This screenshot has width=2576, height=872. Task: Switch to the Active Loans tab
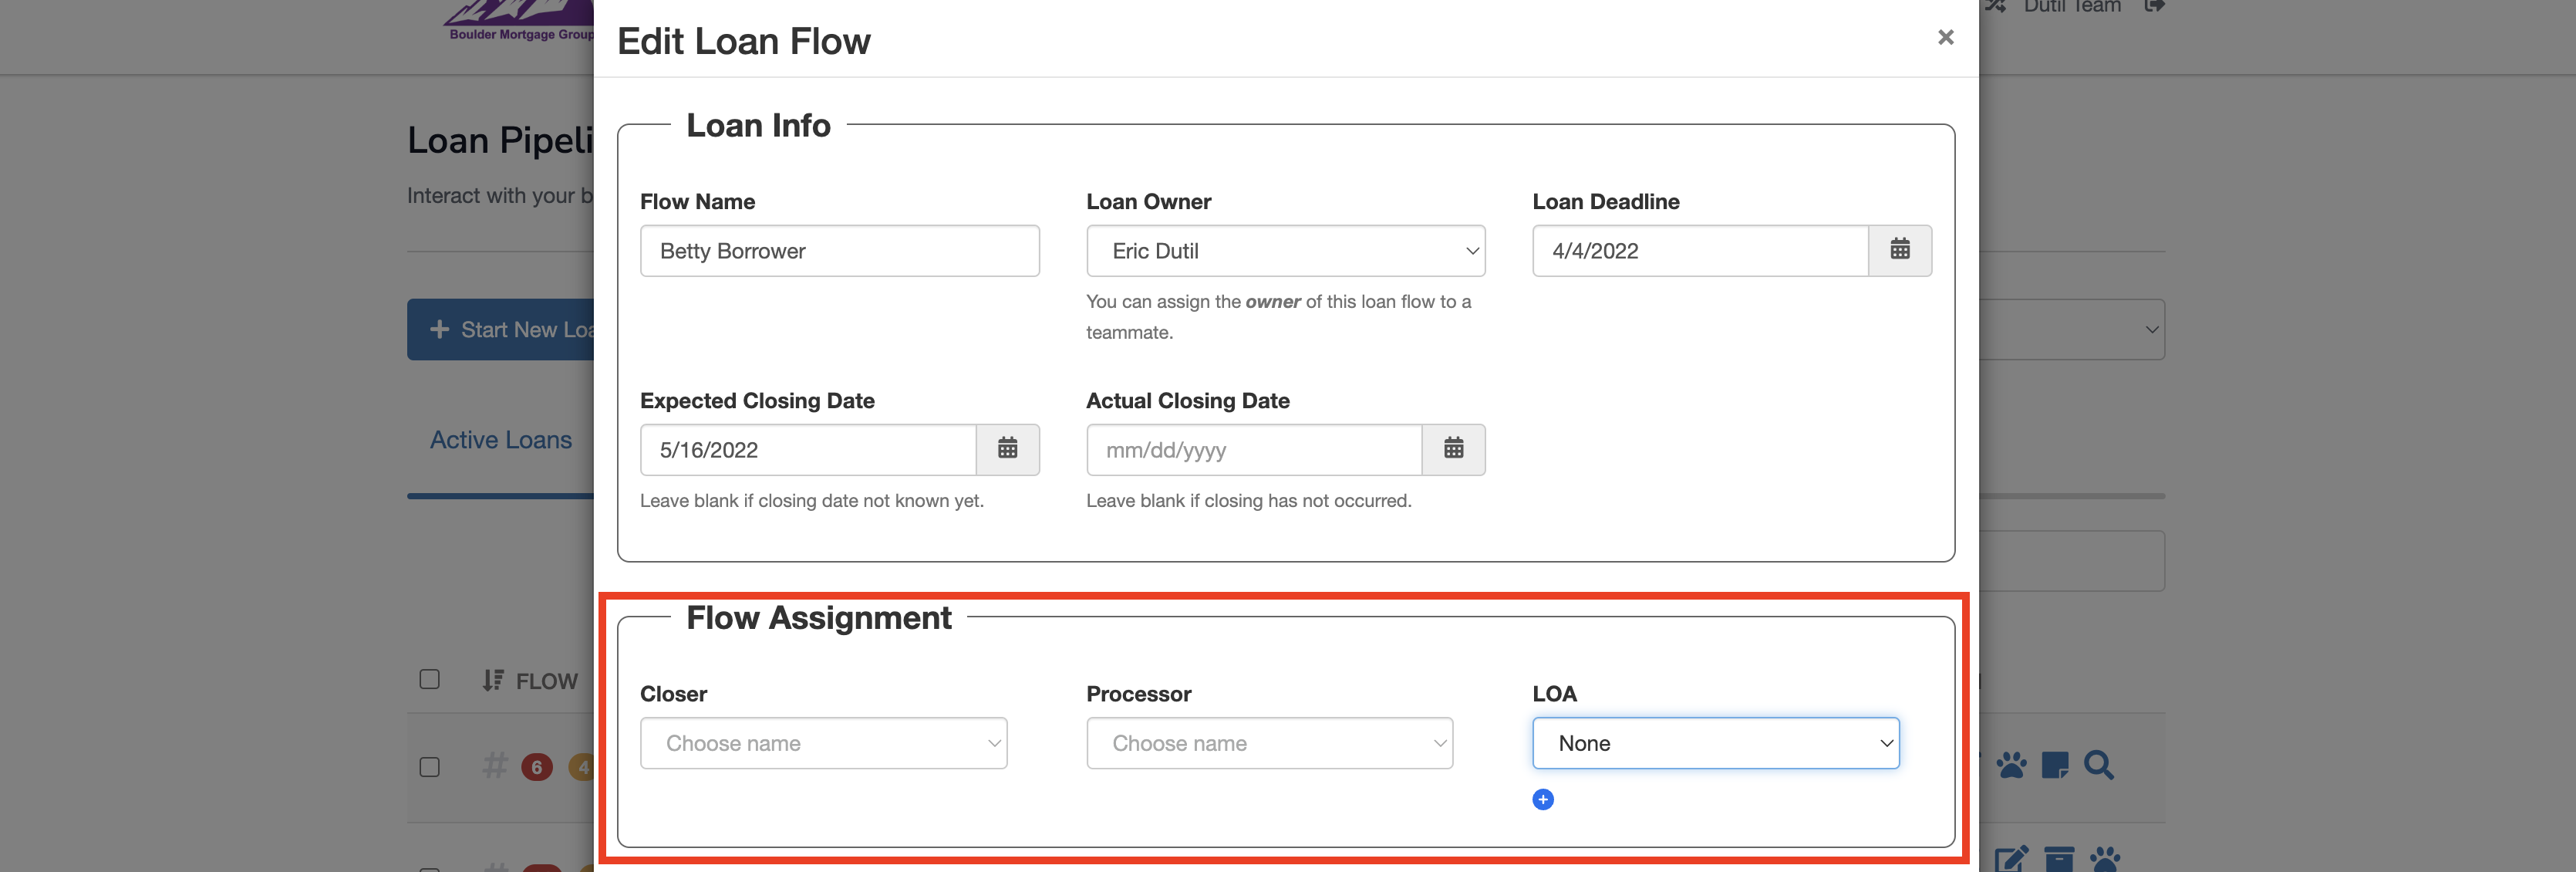(x=501, y=440)
